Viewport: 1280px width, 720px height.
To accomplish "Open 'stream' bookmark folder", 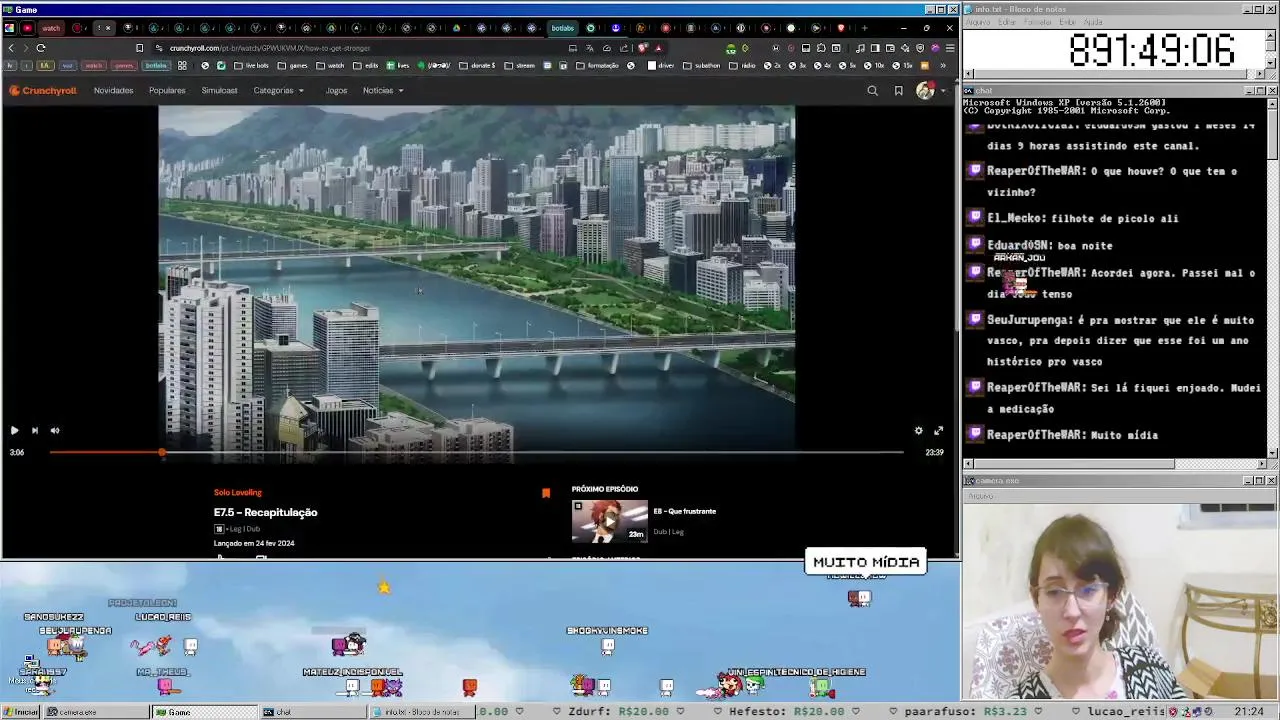I will point(520,66).
